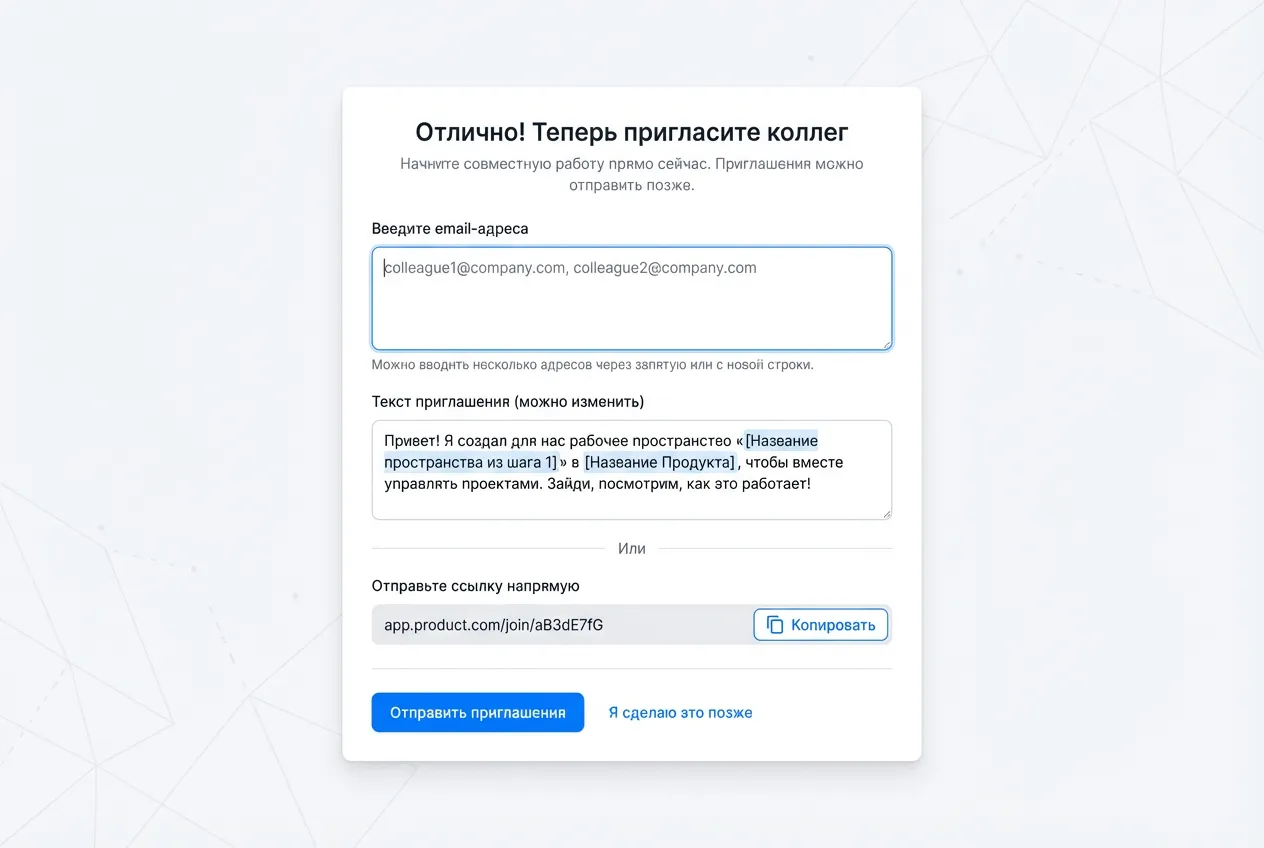Click into the invitation text box's empty bottom area

coord(630,505)
